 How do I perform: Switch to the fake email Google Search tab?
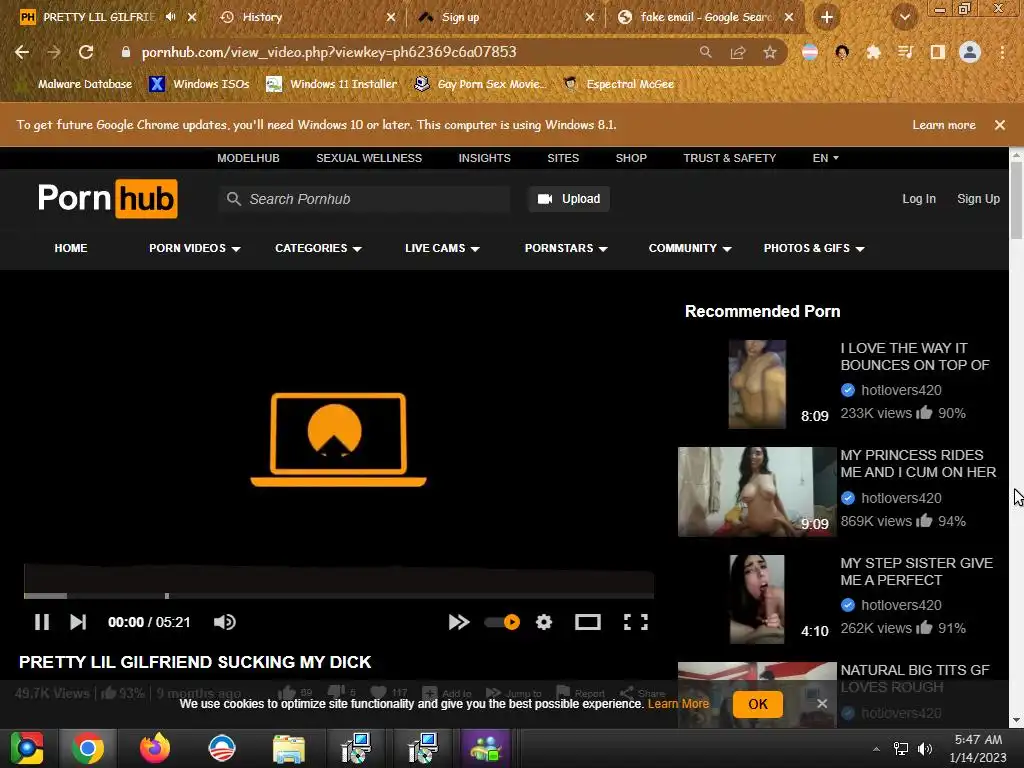705,18
